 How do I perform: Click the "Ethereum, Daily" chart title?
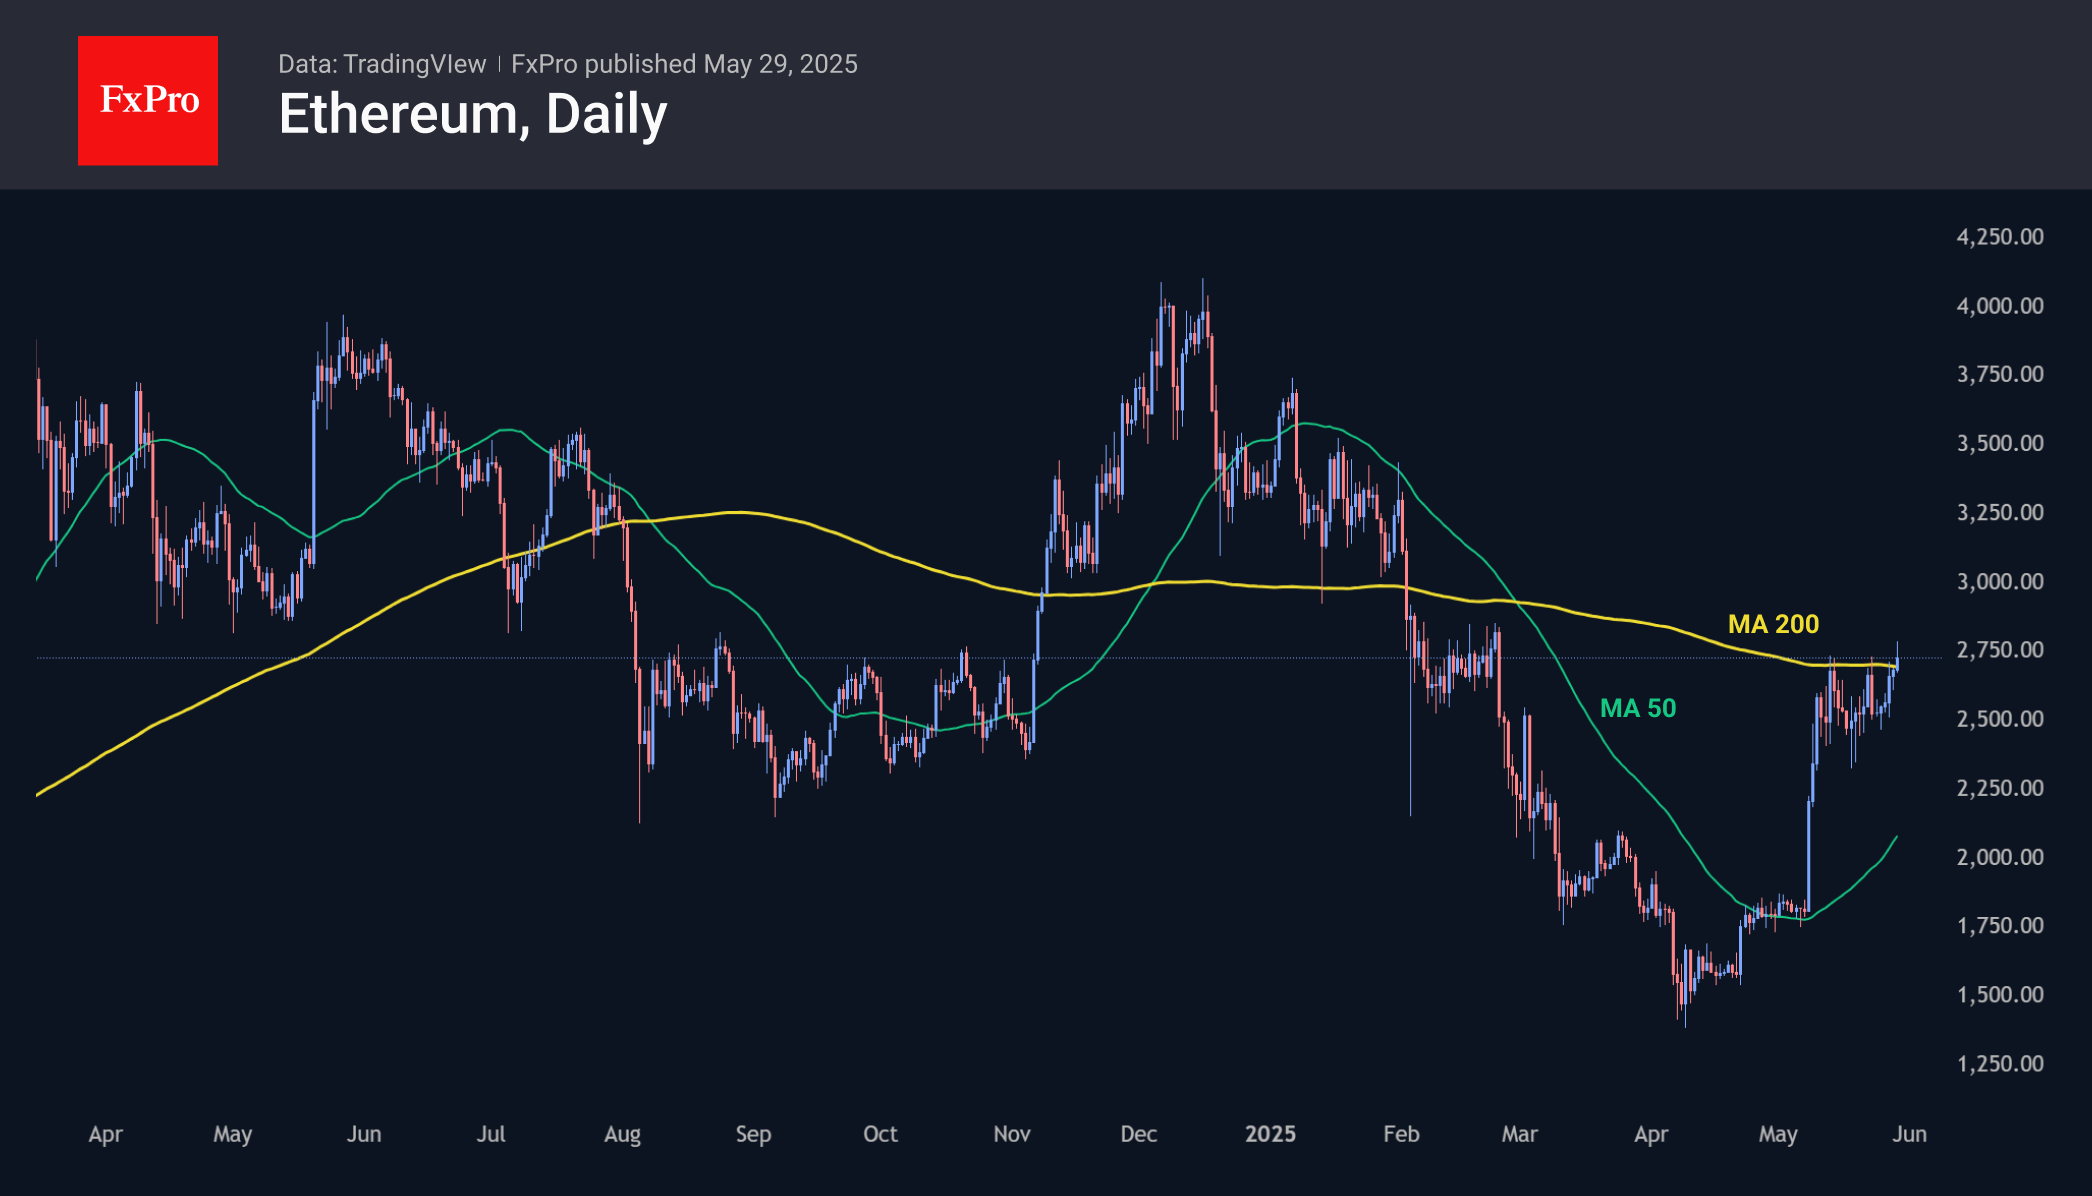pos(472,114)
